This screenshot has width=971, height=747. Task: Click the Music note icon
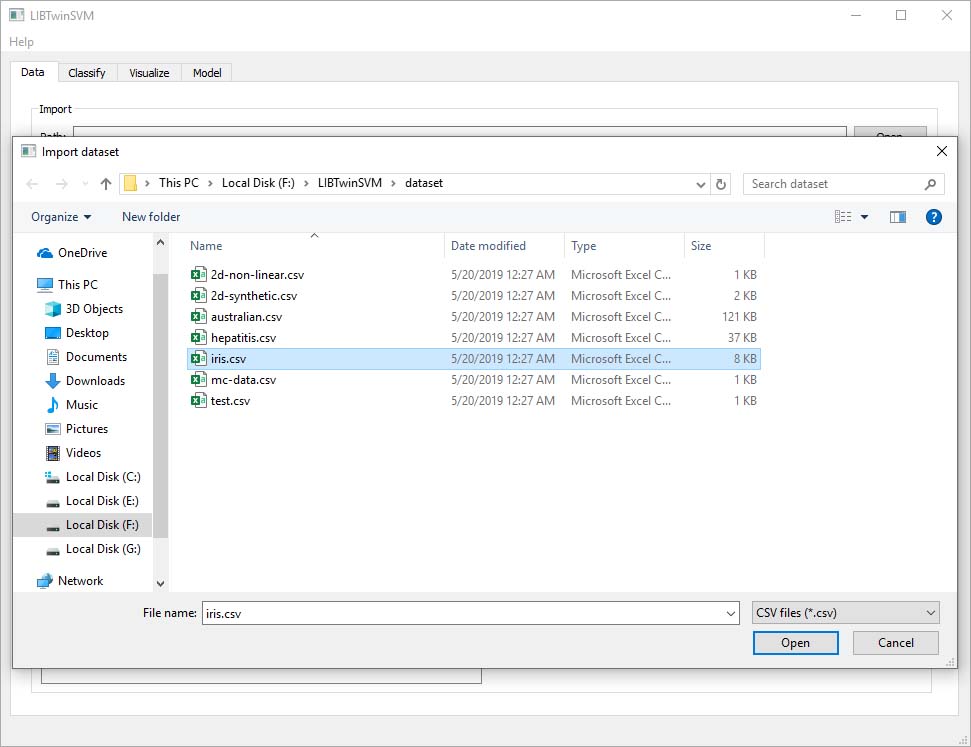pos(53,405)
